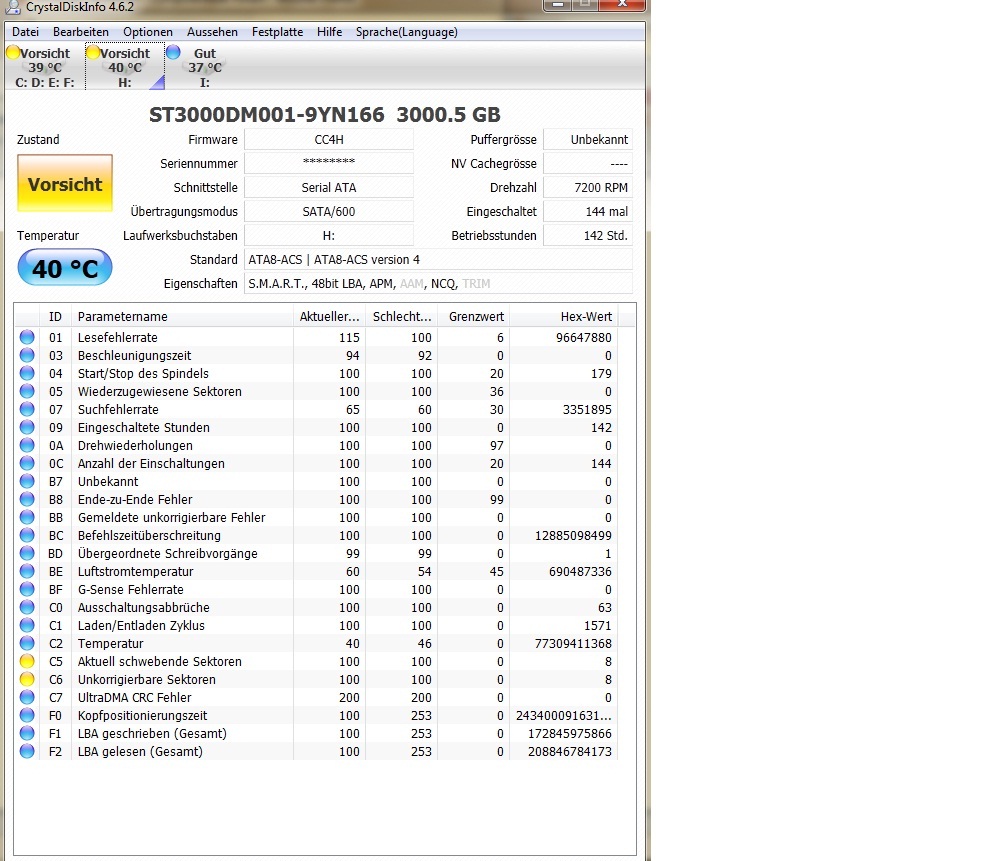Click status icon for Drehwiederholungen
Image resolution: width=1008 pixels, height=861 pixels.
pyautogui.click(x=27, y=445)
